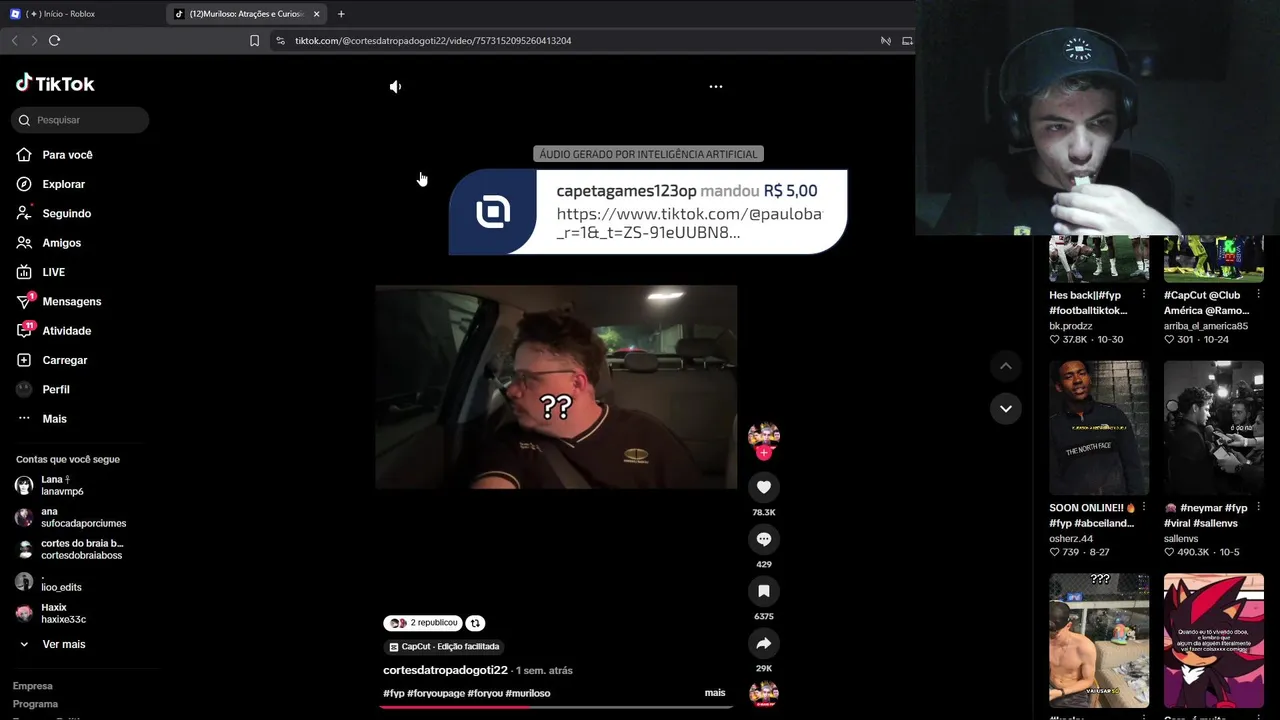1280x720 pixels.
Task: Click the #fyp hashtag in the caption
Action: (394, 693)
